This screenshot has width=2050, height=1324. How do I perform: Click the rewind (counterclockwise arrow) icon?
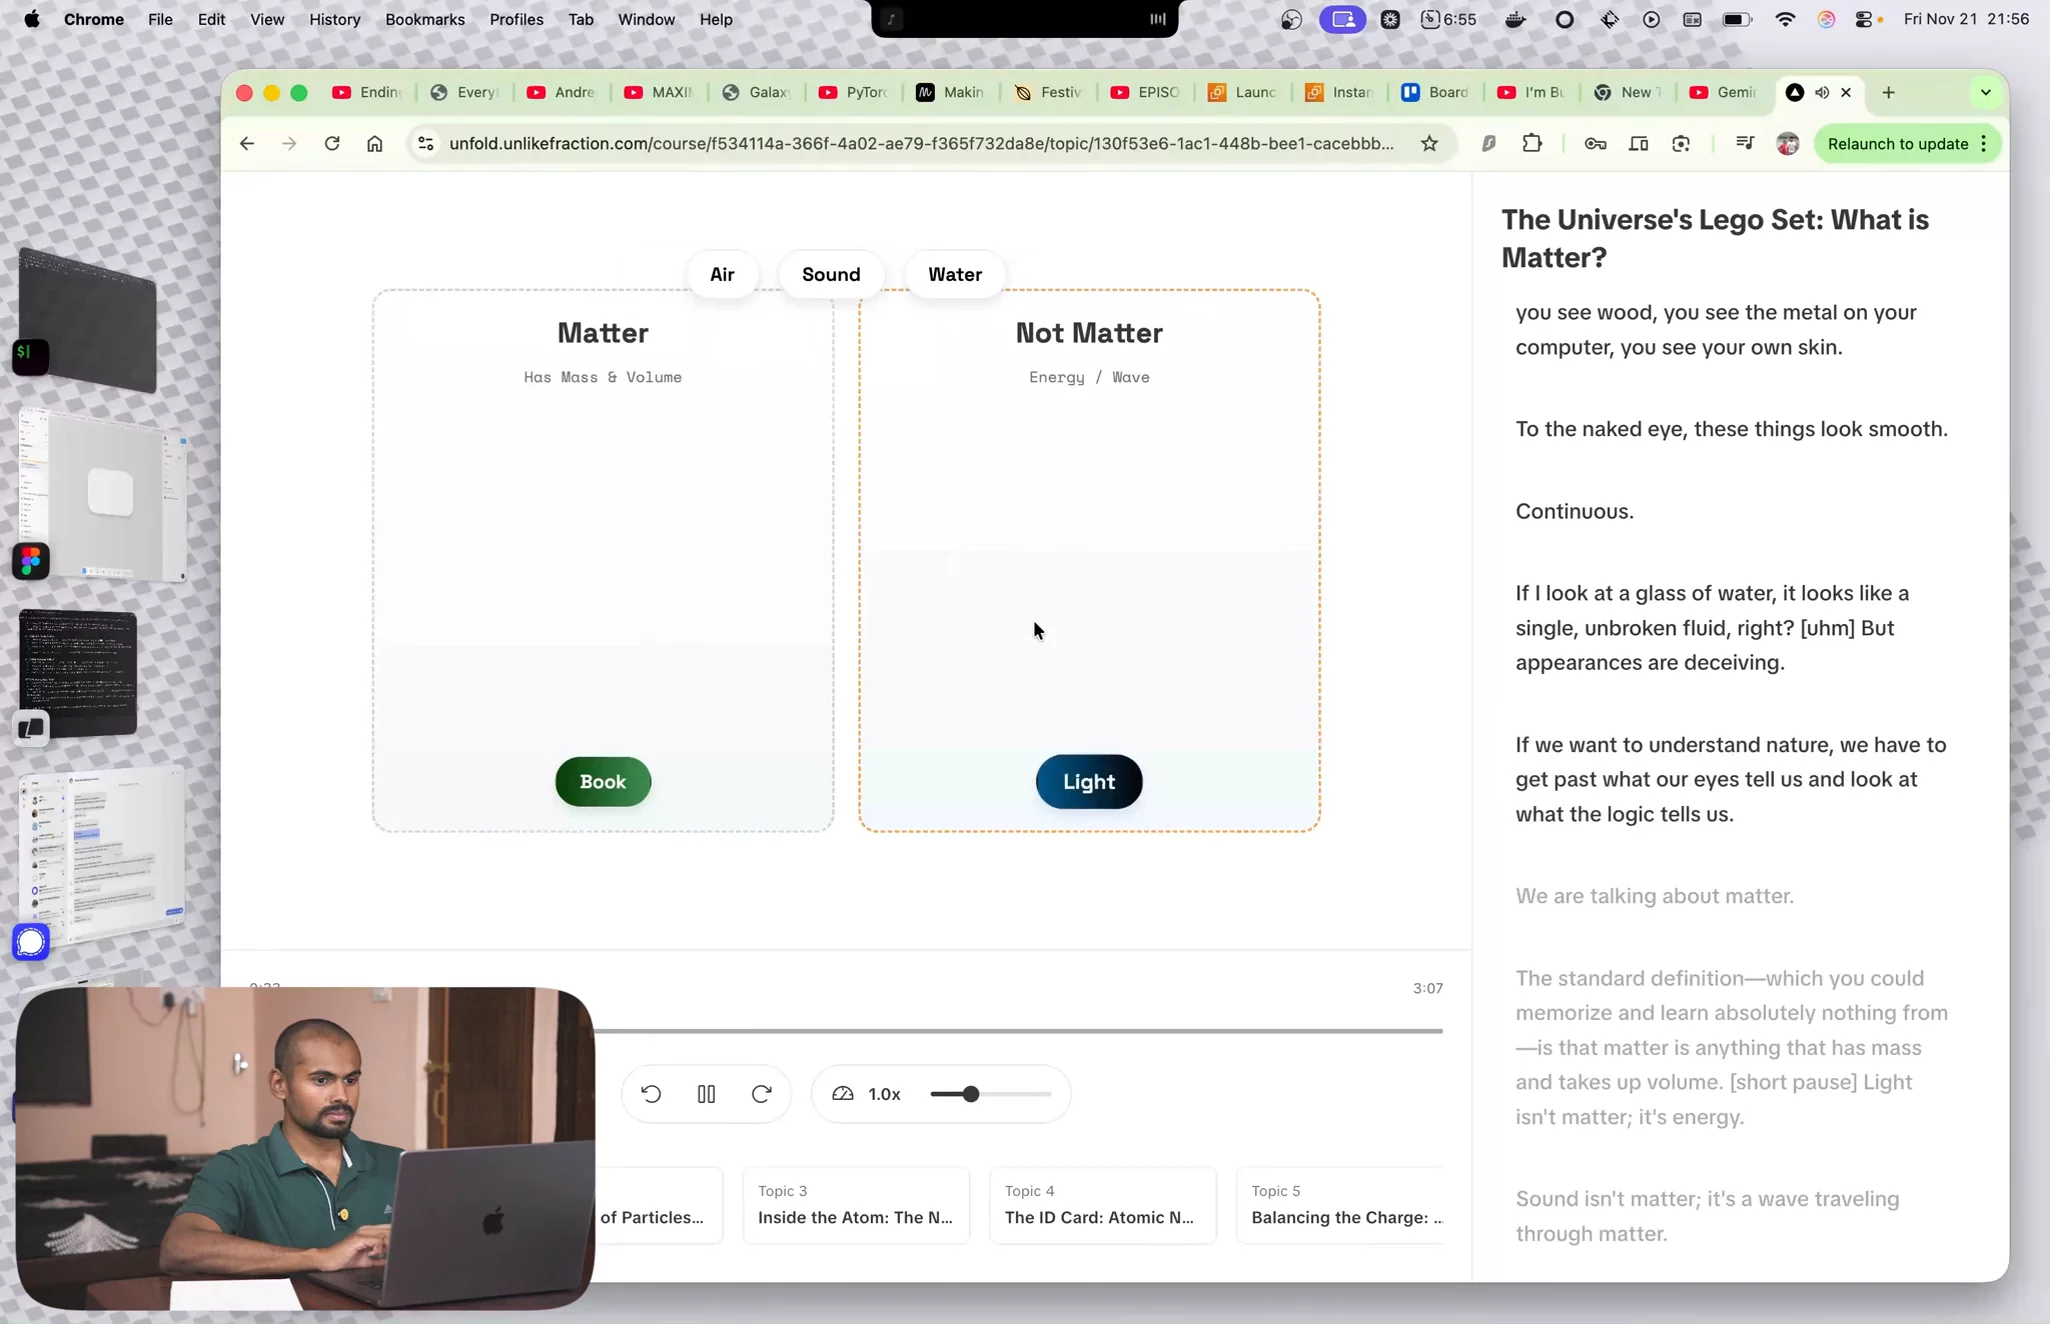651,1094
